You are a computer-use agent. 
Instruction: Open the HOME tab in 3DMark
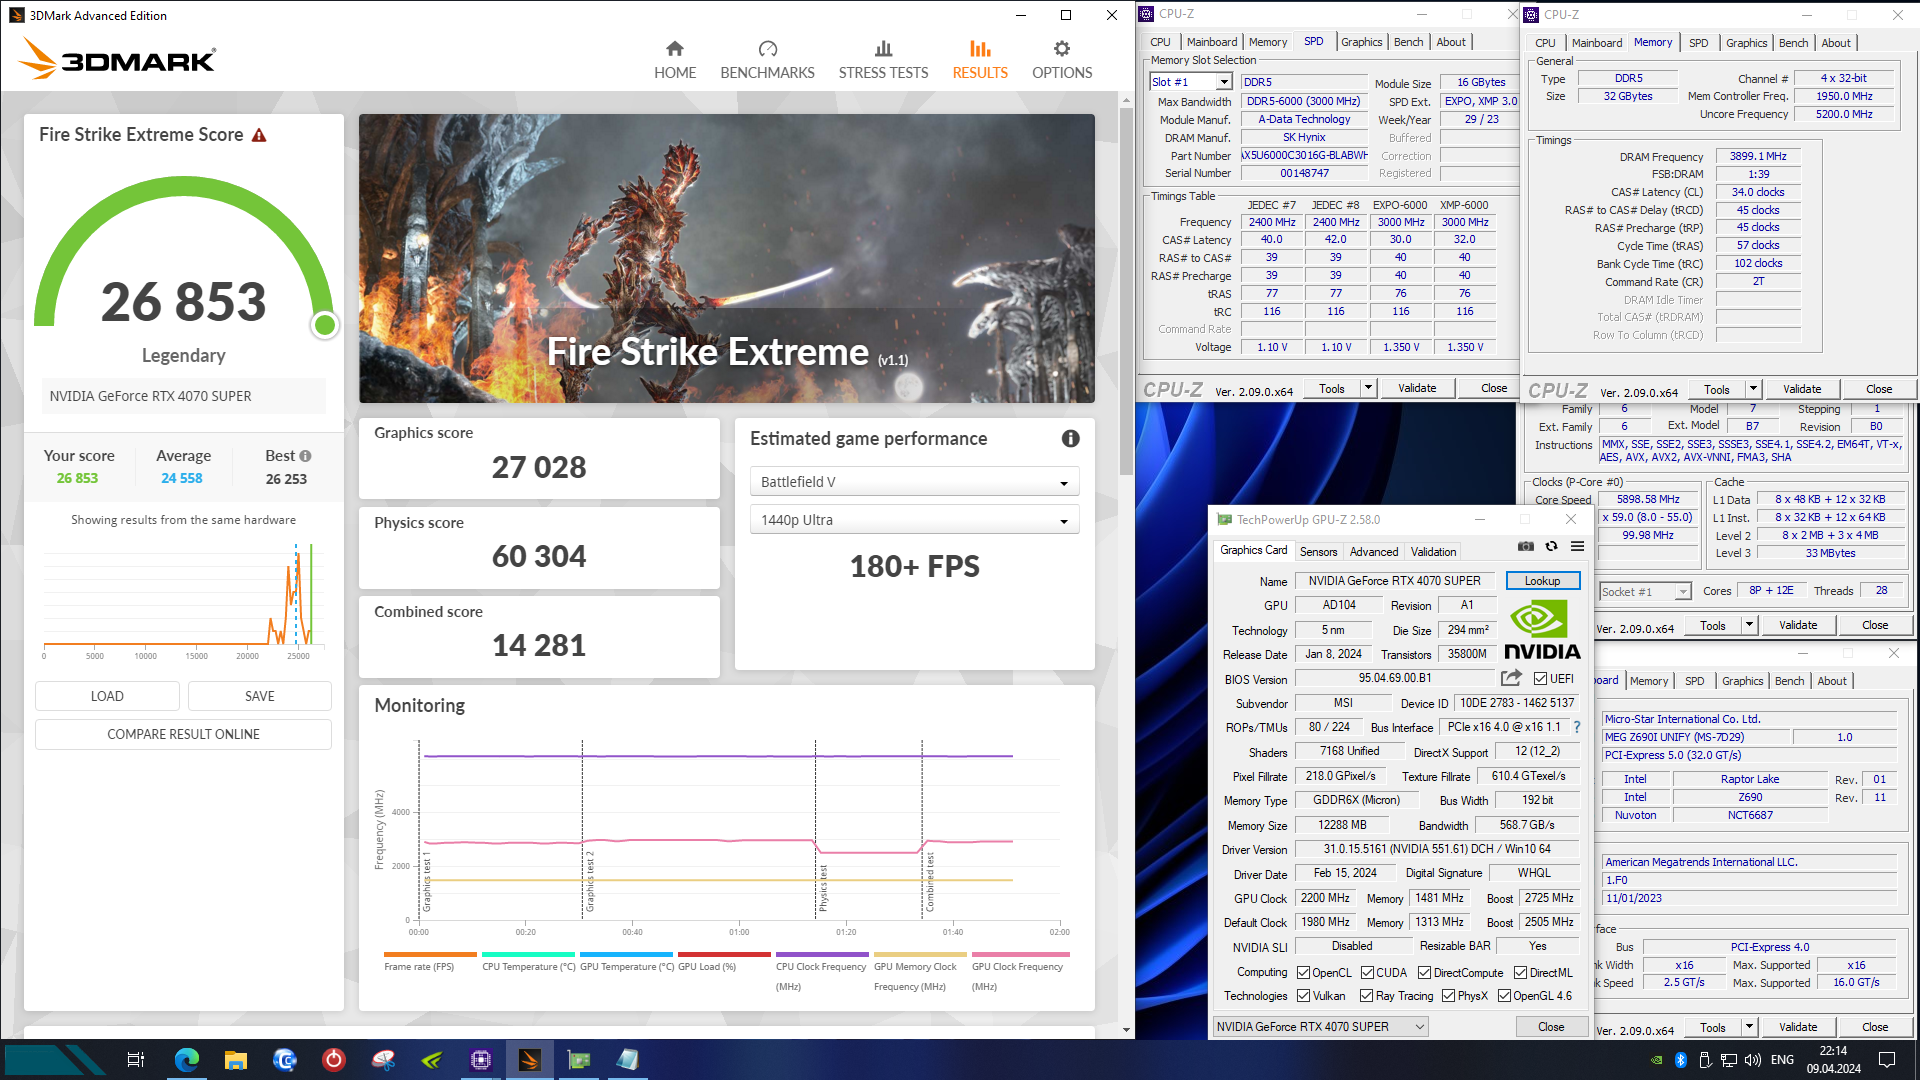675,60
